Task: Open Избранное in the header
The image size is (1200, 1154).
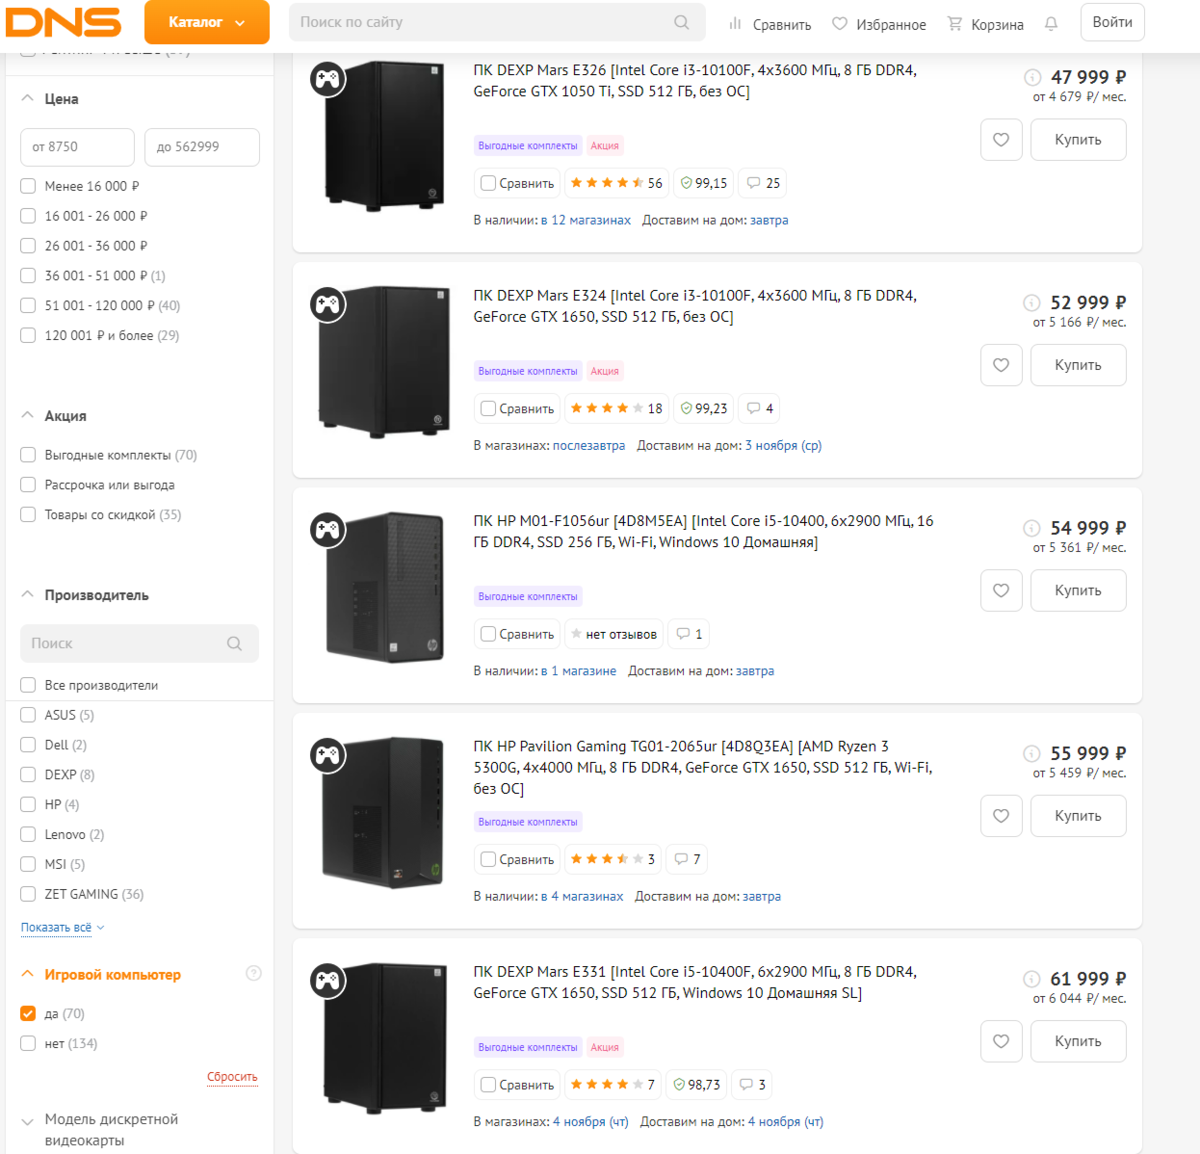Action: (x=879, y=24)
